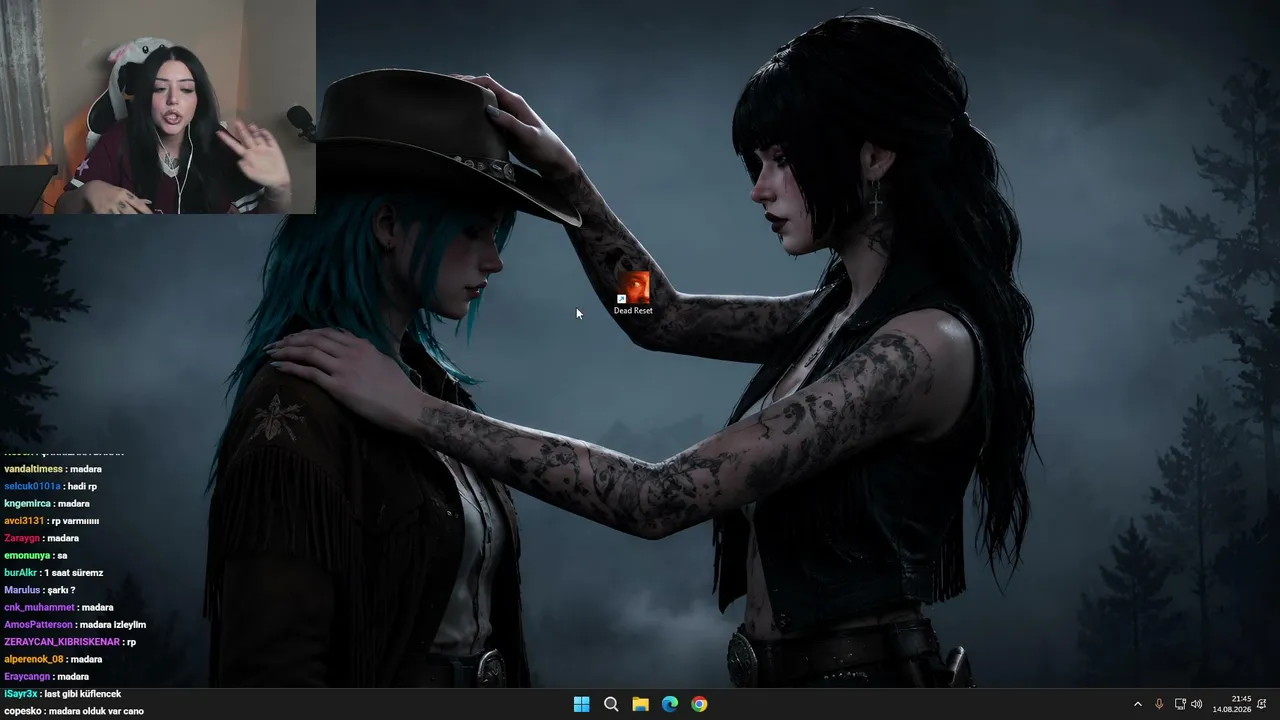Click emonunya's "sa" chat message
Viewport: 1280px width, 720px height.
tap(36, 555)
